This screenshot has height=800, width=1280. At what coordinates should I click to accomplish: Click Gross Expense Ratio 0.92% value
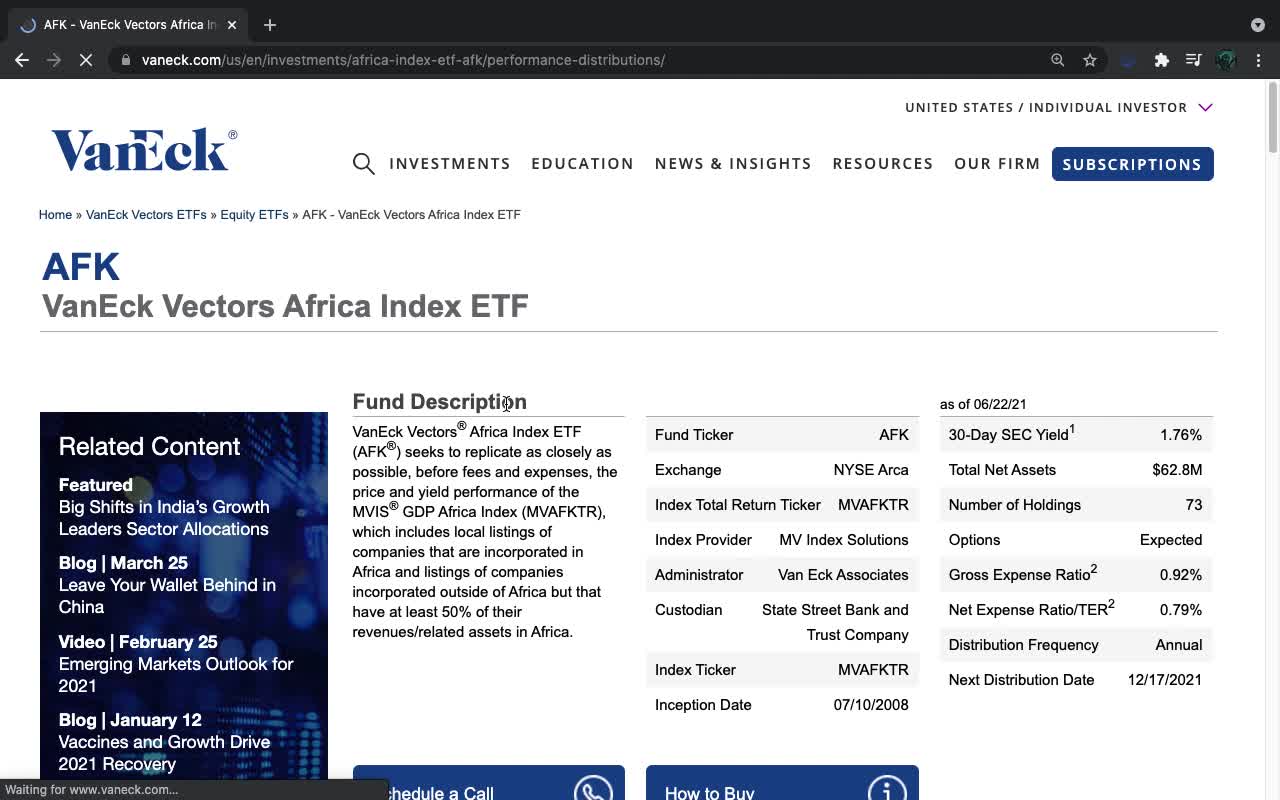click(x=1180, y=575)
